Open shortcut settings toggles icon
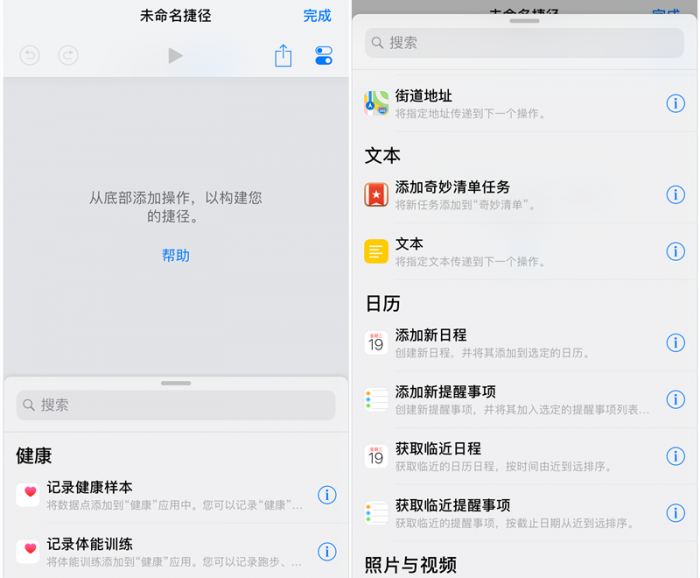The image size is (700, 578). pos(323,56)
